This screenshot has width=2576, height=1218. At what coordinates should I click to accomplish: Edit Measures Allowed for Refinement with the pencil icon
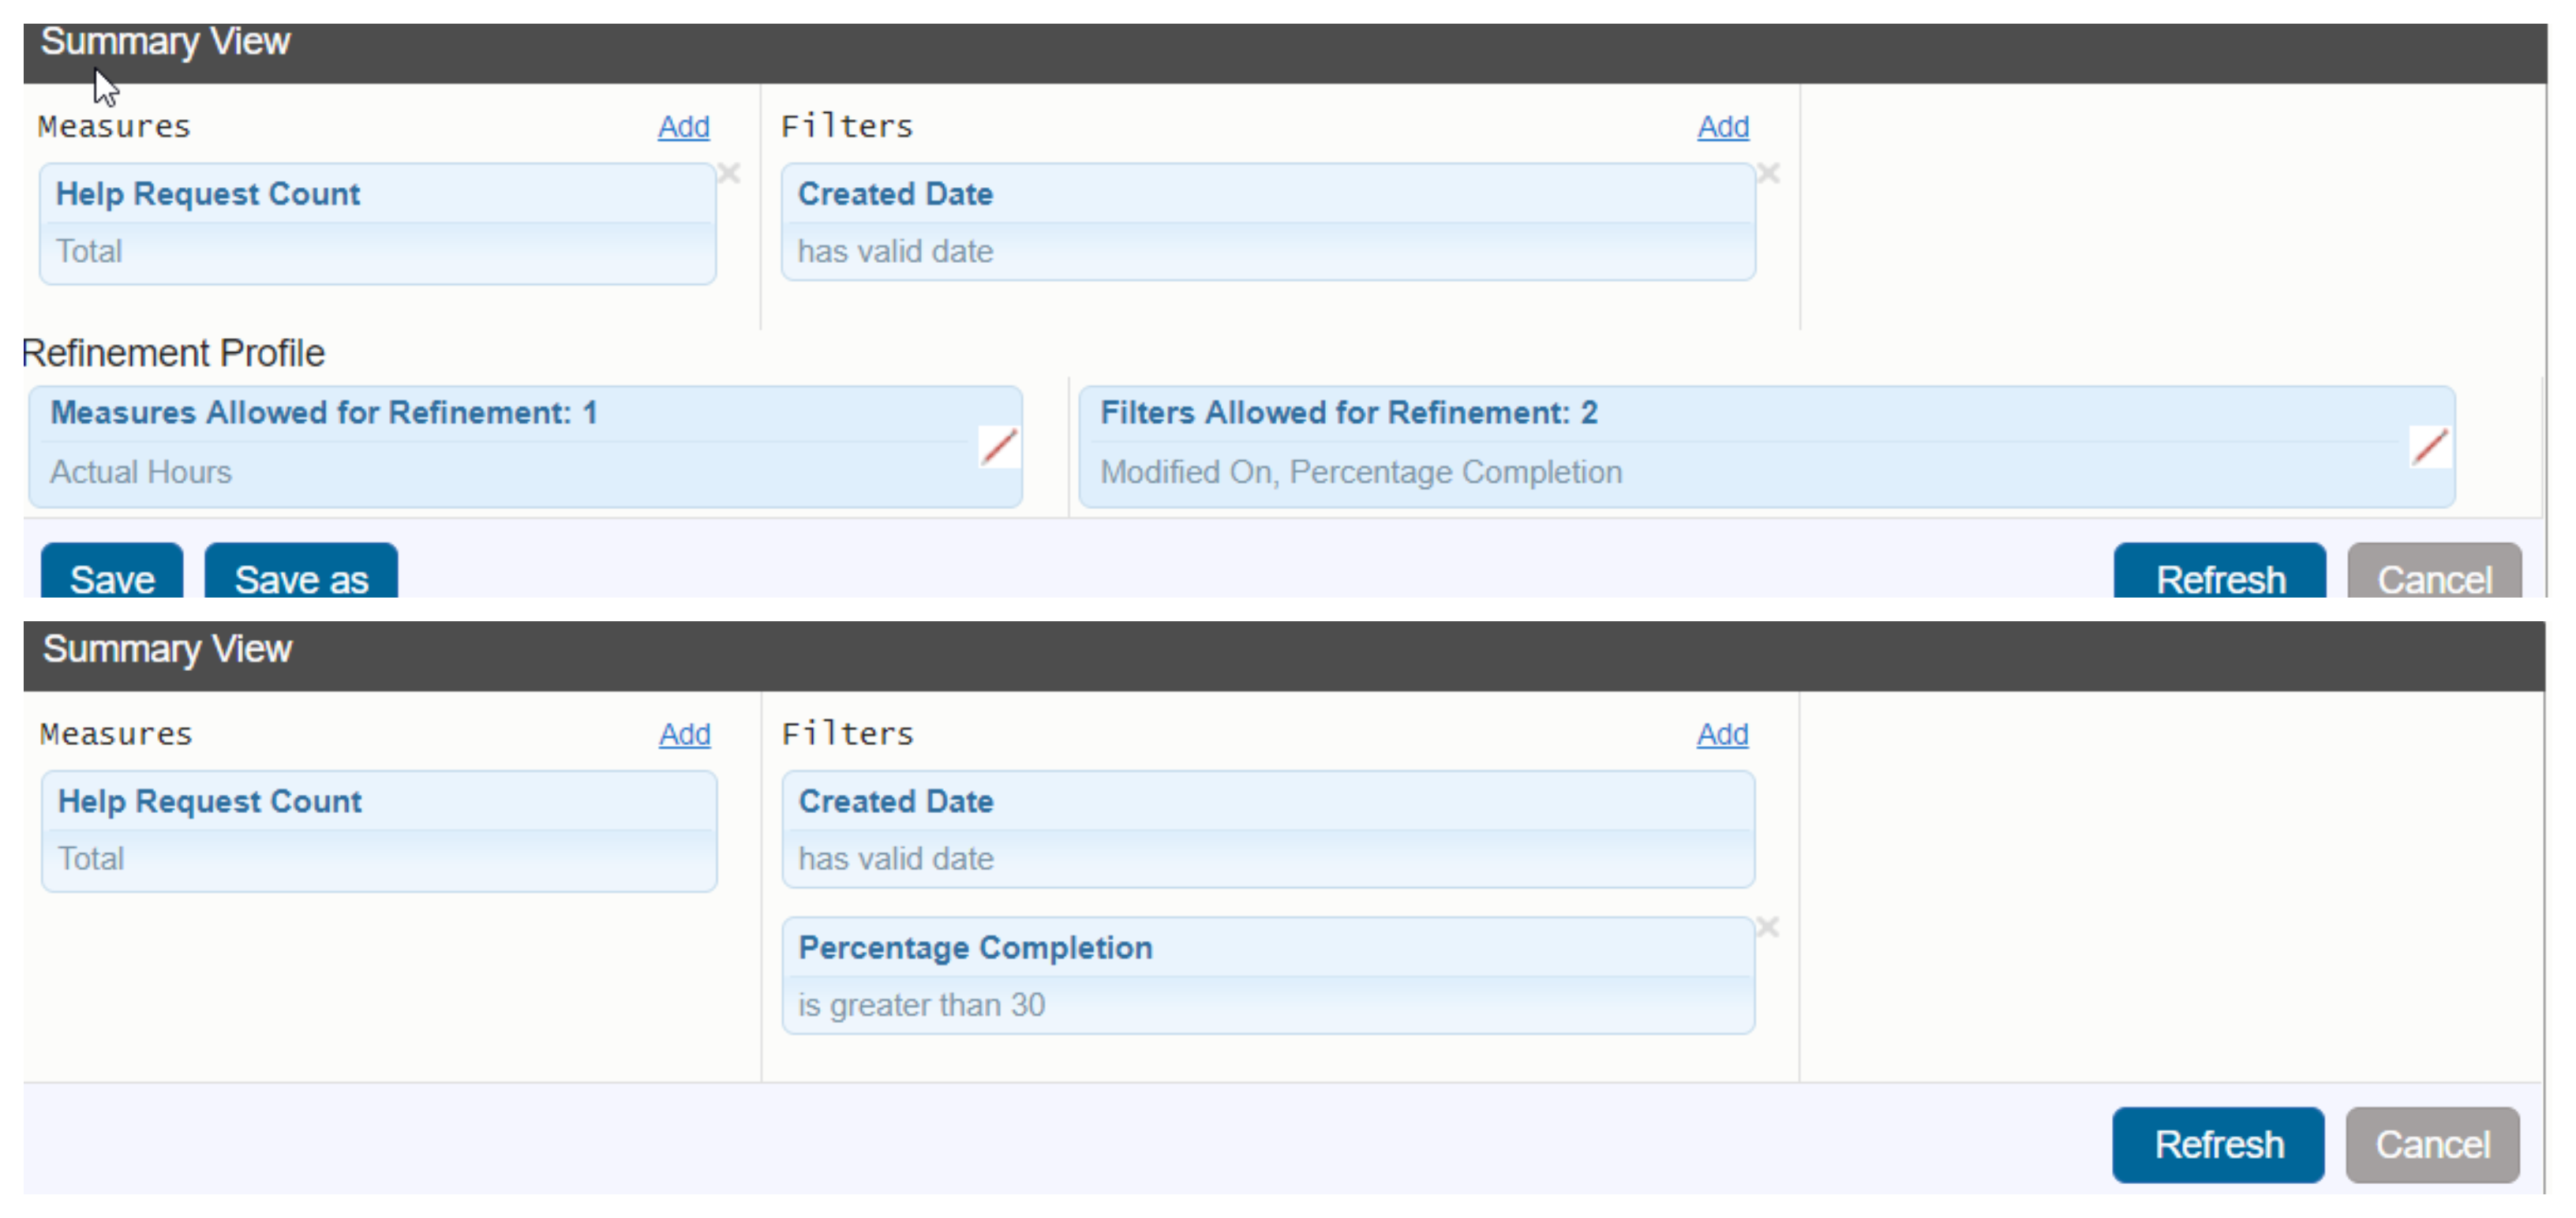pos(998,447)
